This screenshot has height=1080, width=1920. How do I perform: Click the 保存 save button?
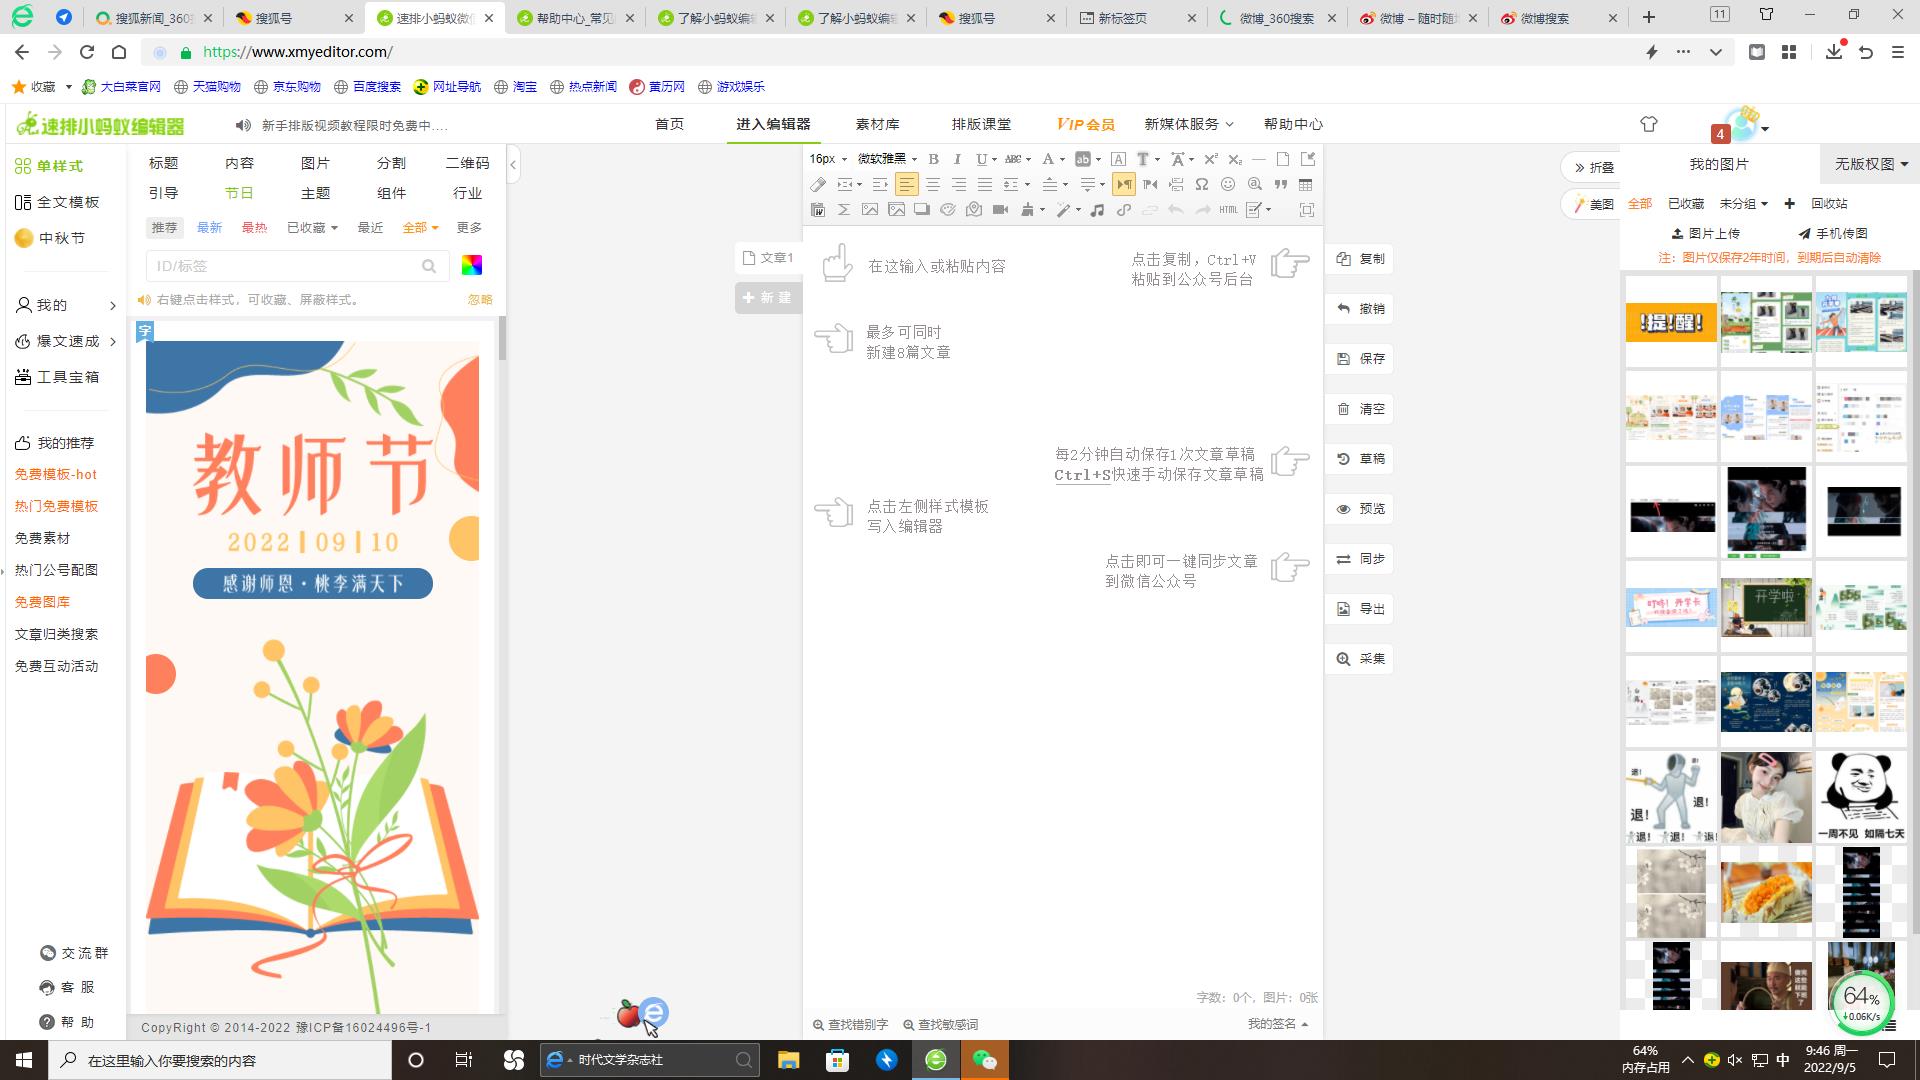1361,359
